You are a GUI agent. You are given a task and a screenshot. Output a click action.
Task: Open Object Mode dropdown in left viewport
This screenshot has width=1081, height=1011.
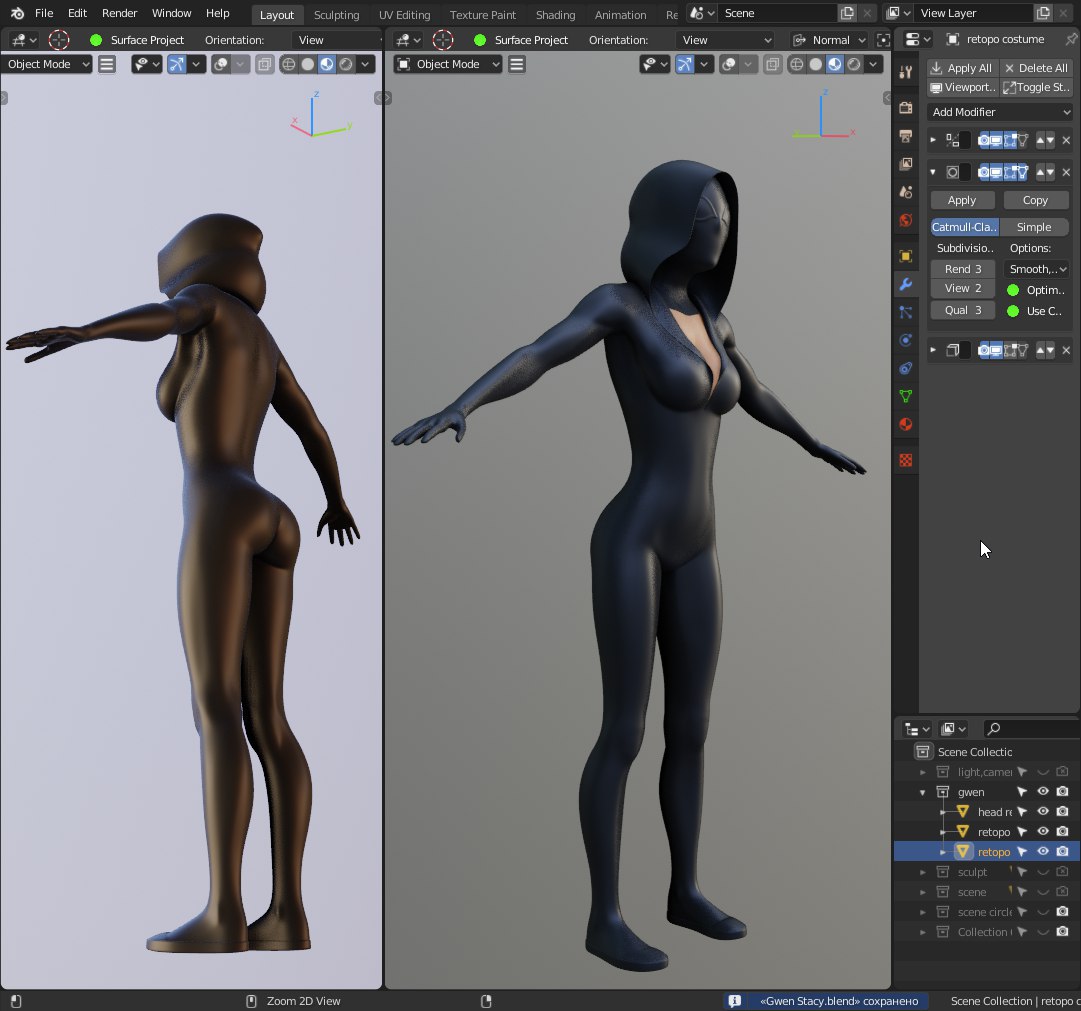click(x=47, y=64)
